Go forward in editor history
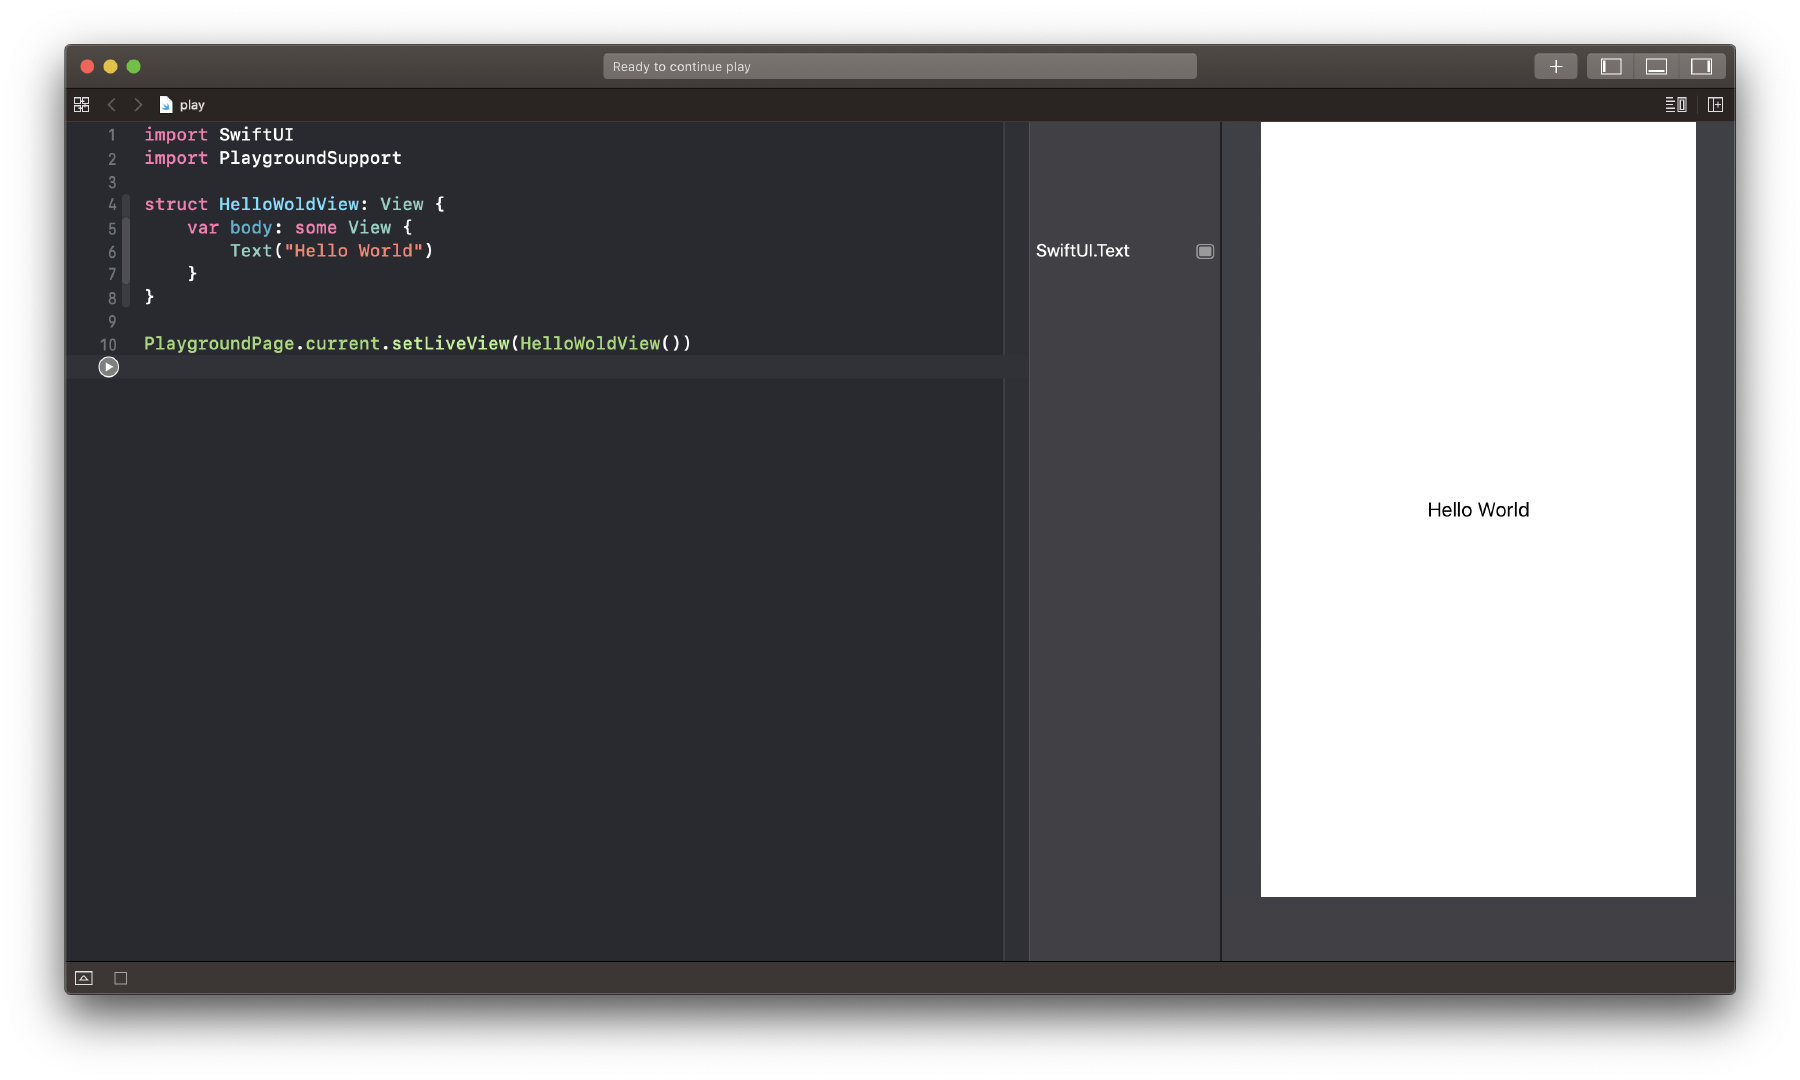The image size is (1800, 1080). (138, 104)
